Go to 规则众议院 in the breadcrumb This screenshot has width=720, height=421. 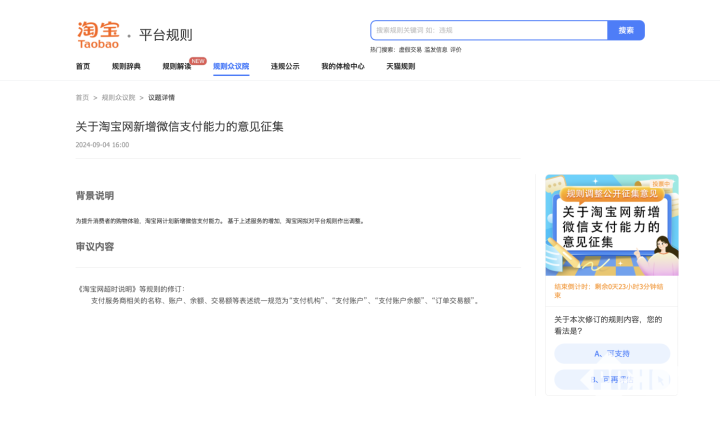click(118, 97)
